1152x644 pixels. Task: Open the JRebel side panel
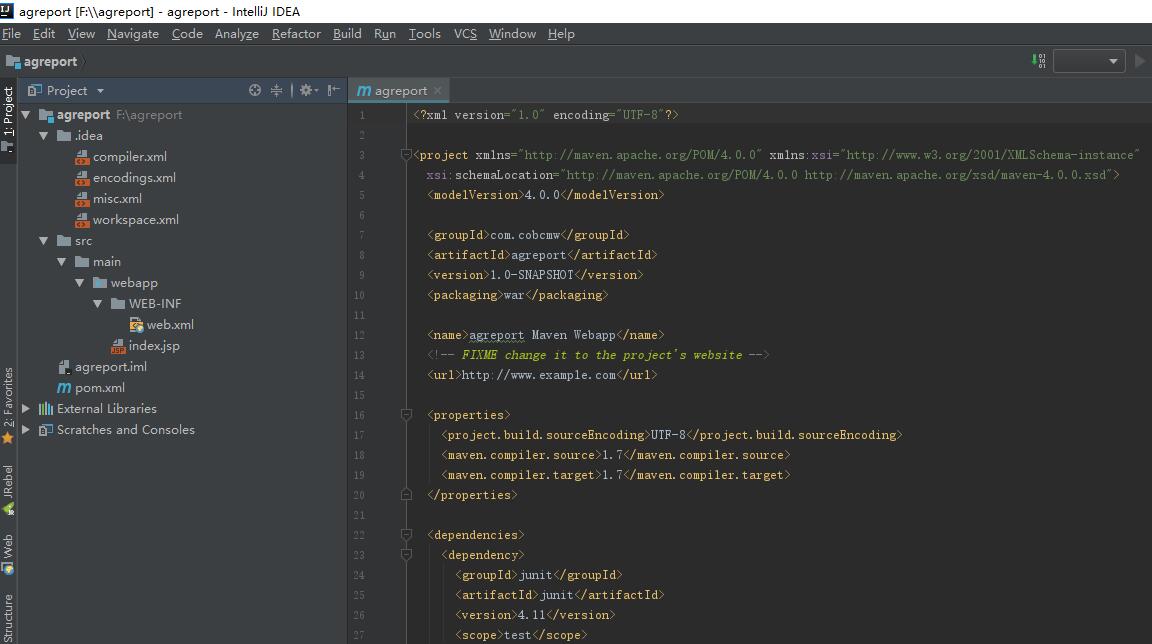click(8, 488)
